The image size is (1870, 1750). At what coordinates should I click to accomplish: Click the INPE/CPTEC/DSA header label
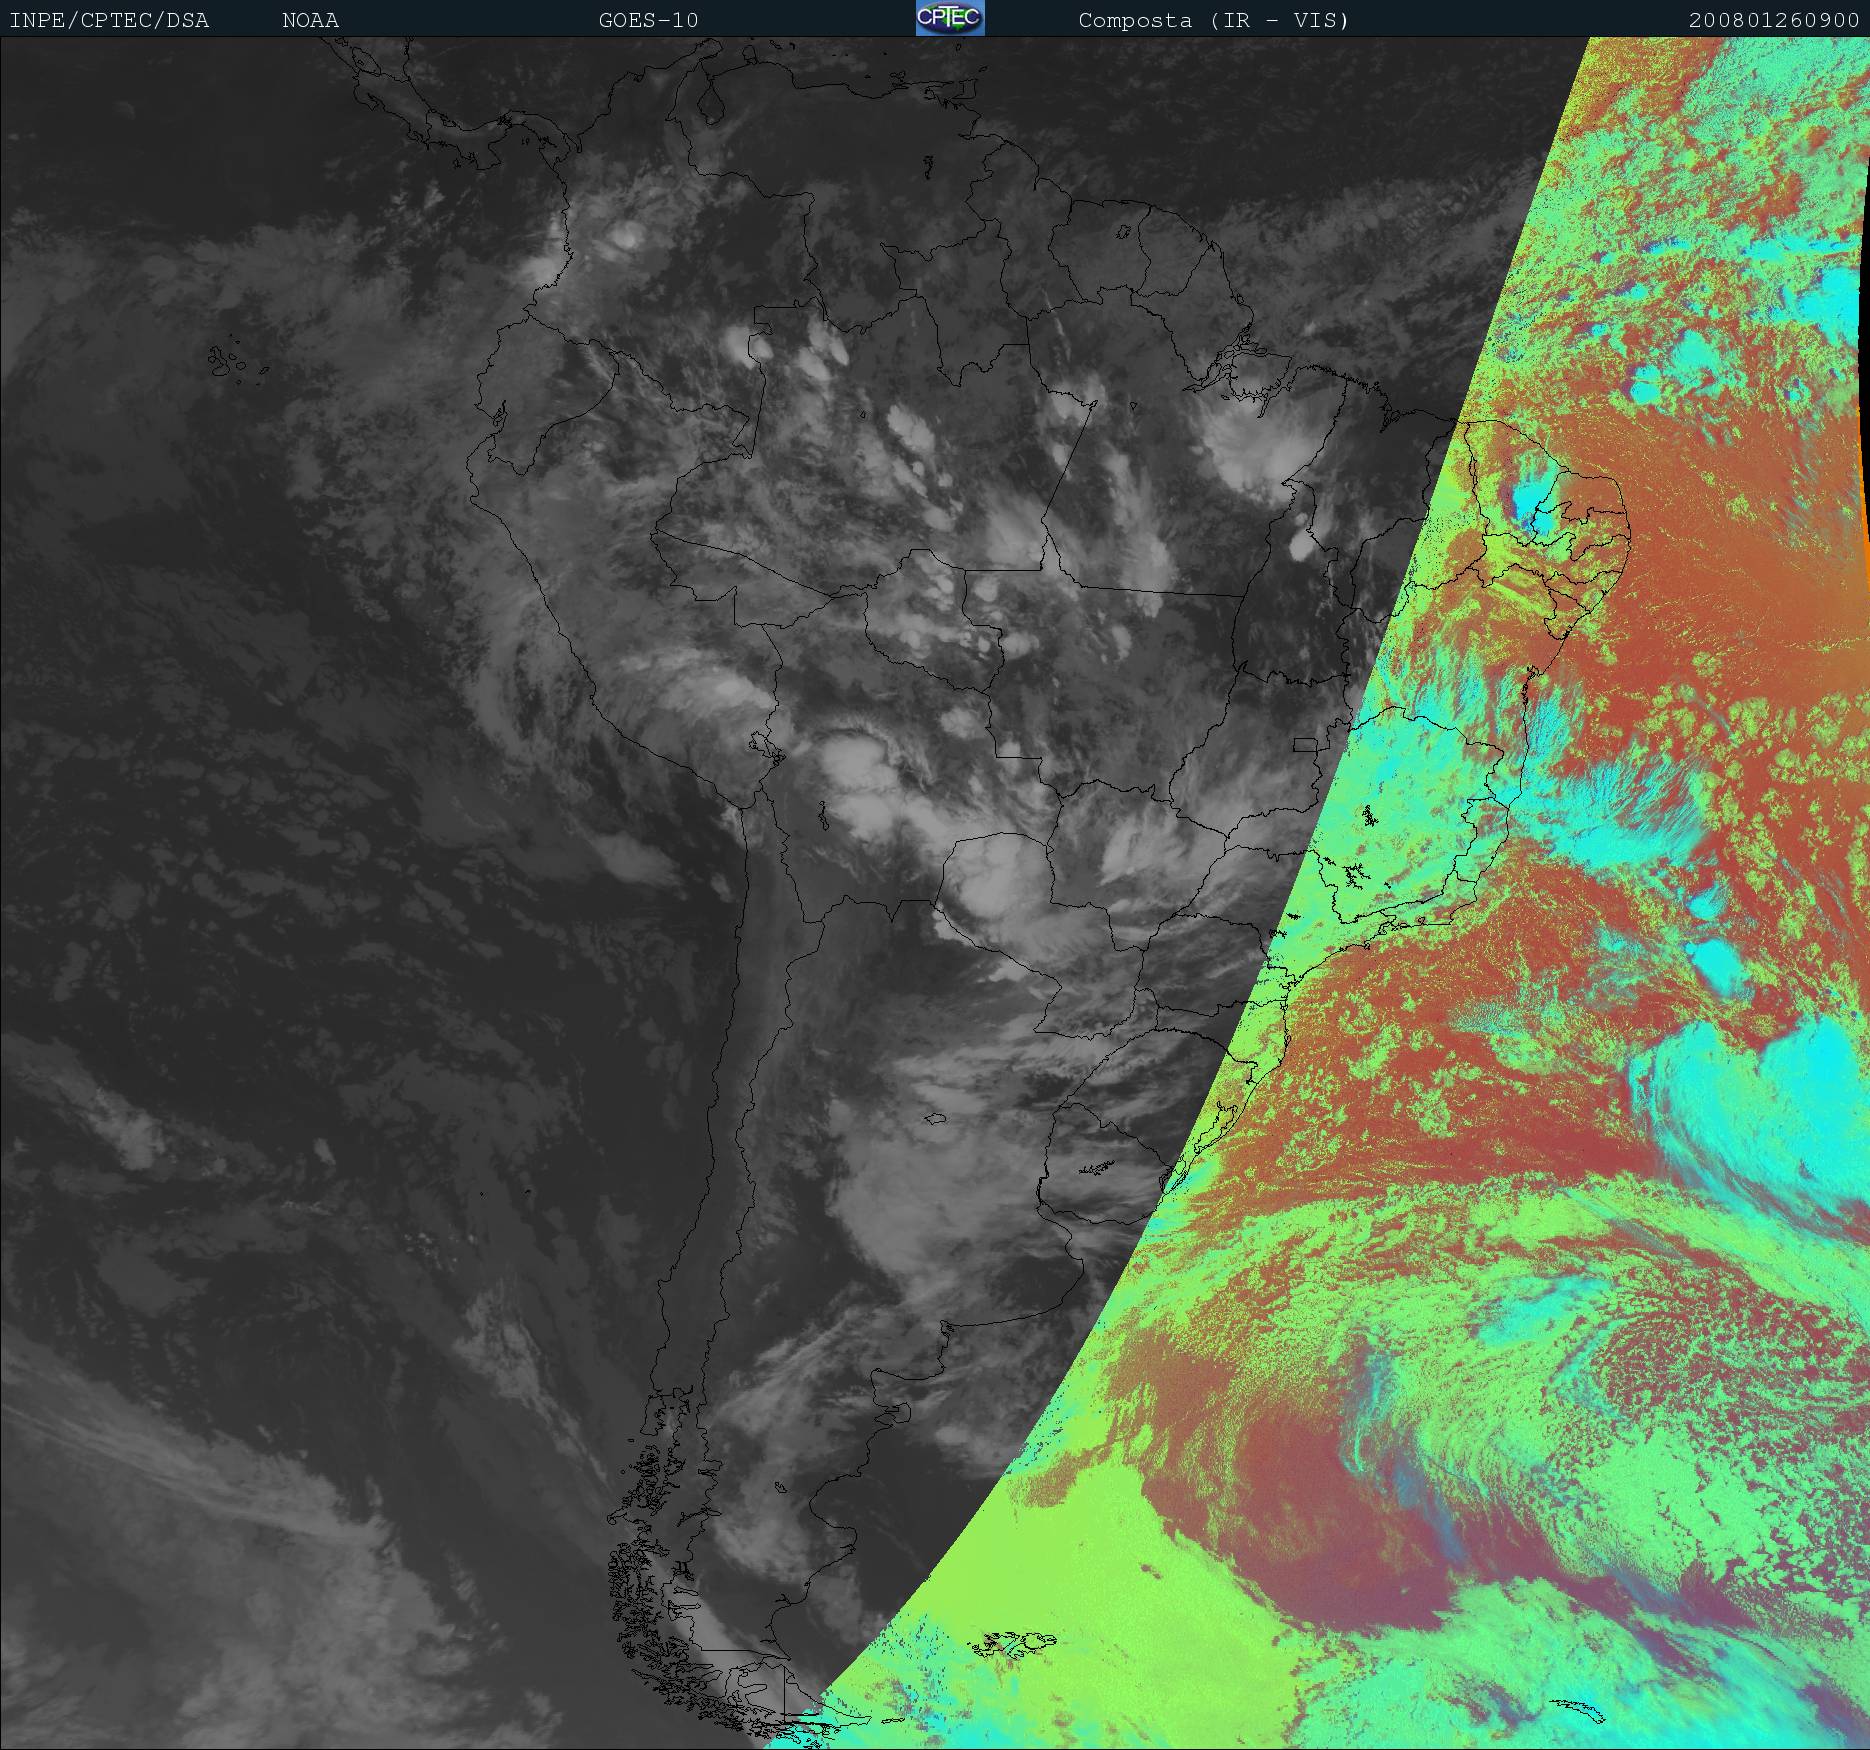click(x=109, y=20)
